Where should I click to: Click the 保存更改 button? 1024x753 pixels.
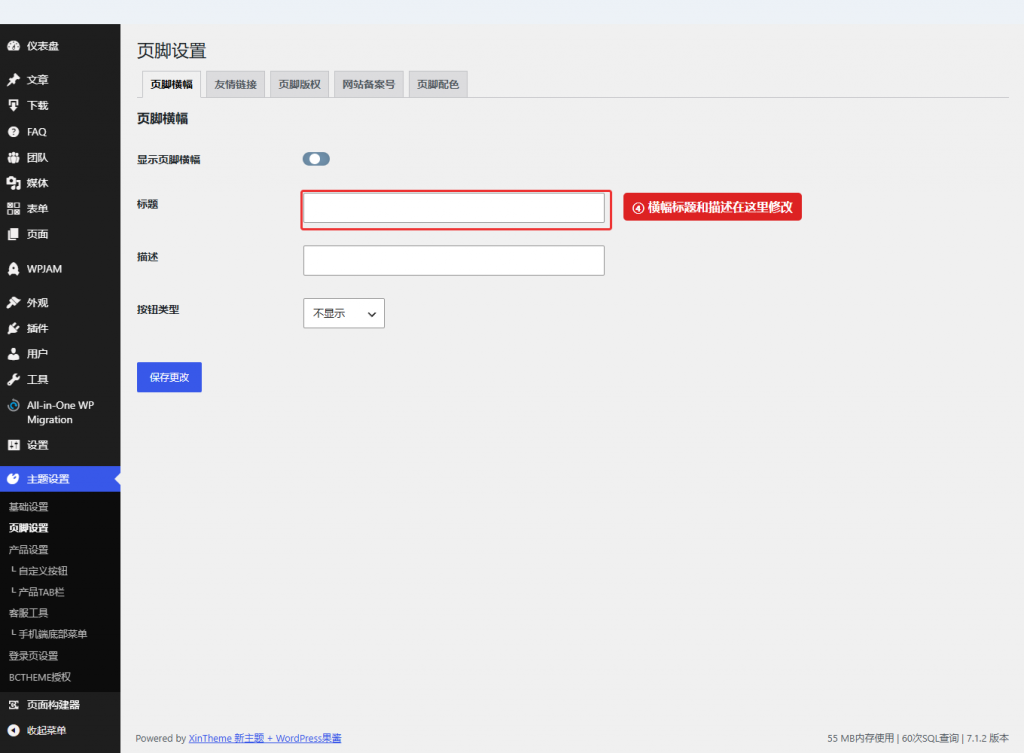[169, 377]
